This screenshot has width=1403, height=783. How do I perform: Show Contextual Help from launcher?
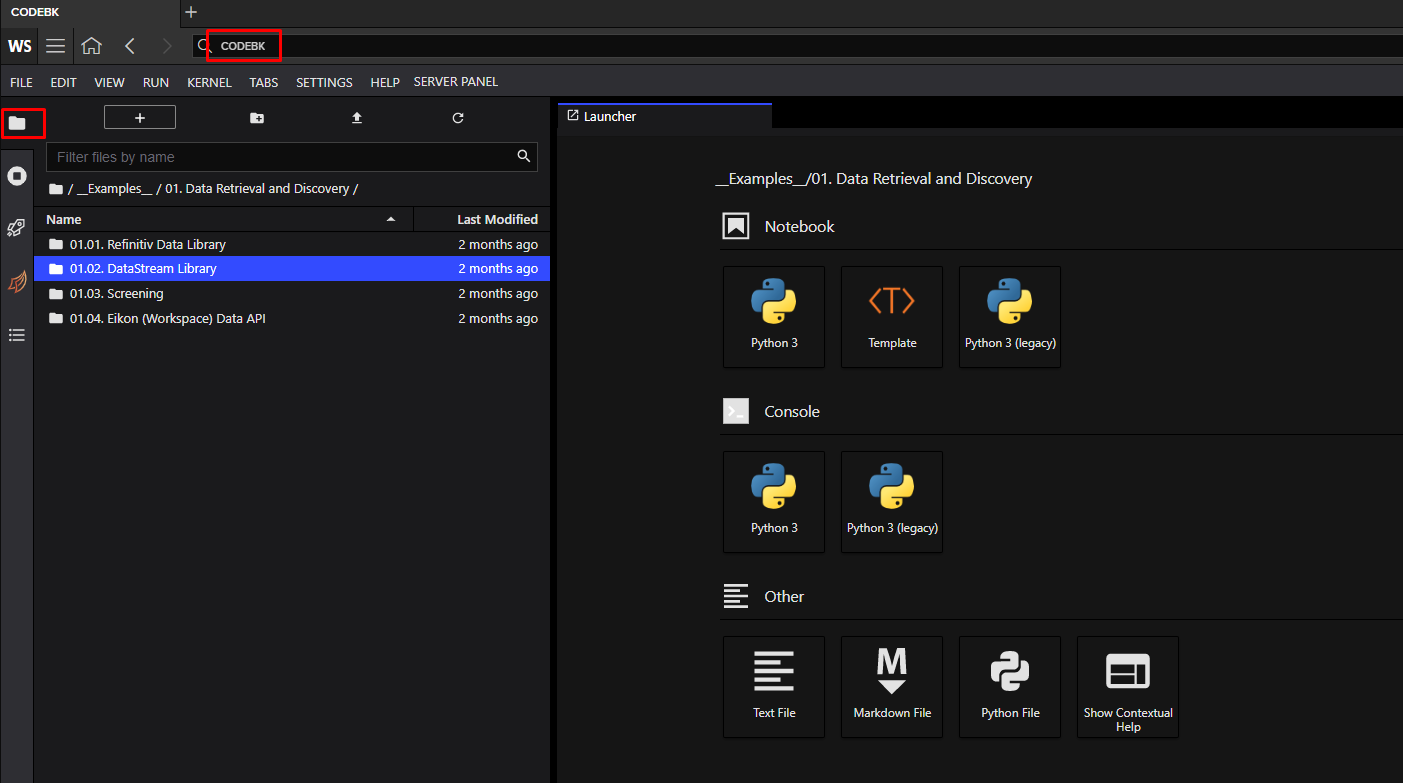(1128, 687)
